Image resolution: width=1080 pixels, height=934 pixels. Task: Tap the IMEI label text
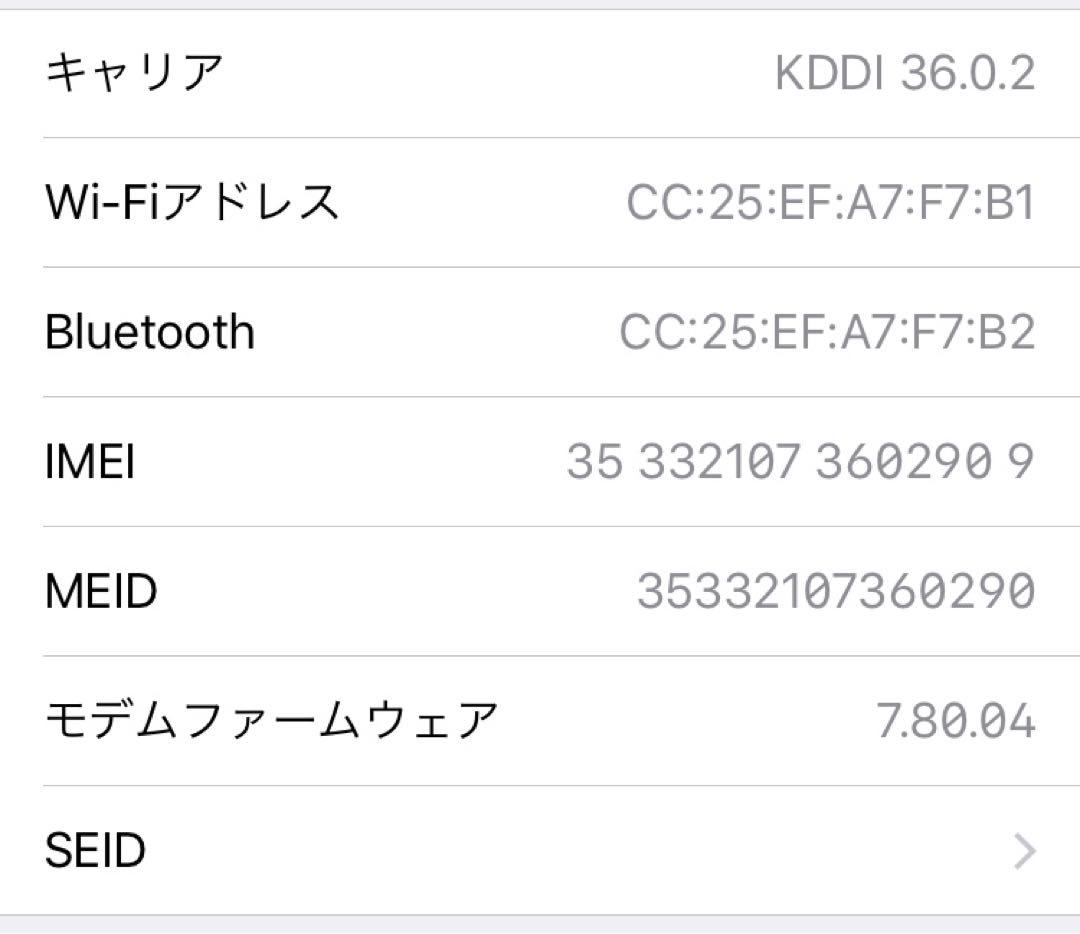click(92, 460)
